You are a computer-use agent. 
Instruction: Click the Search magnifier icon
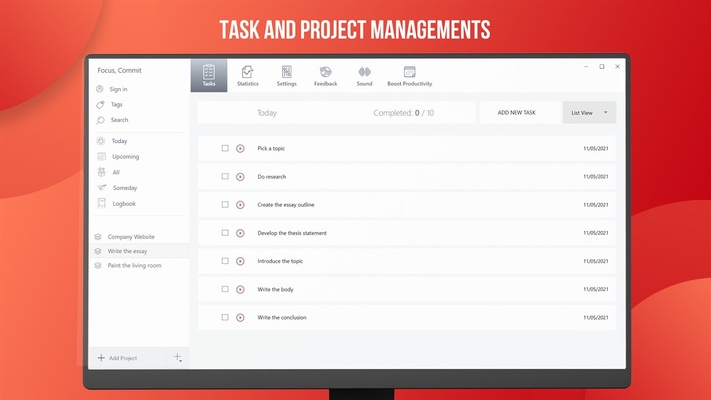tap(100, 120)
